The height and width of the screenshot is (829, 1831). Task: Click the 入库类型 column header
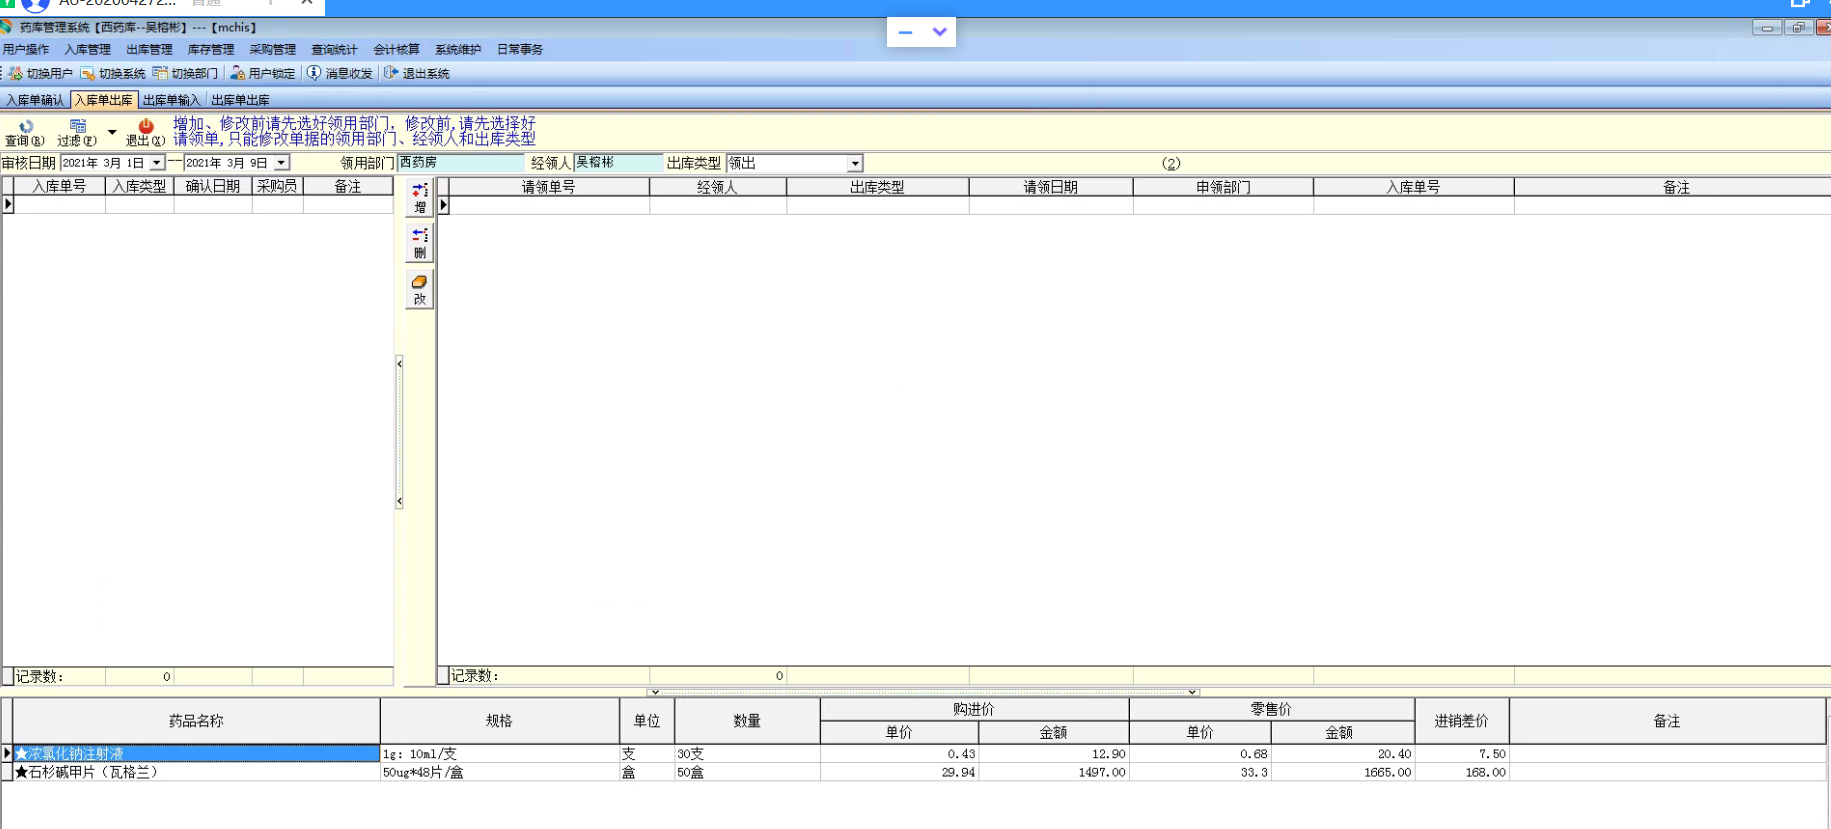140,186
